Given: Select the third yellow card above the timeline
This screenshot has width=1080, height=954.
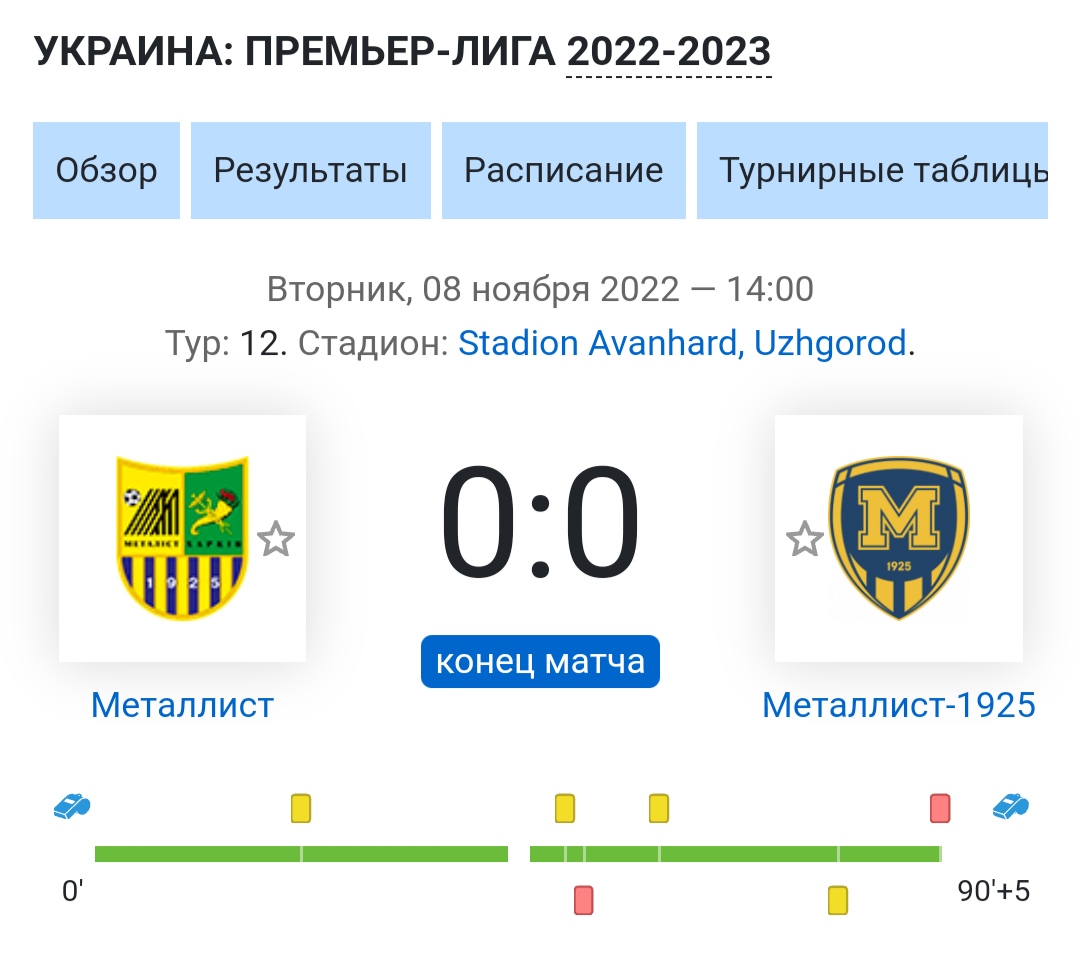Looking at the screenshot, I should tap(658, 808).
